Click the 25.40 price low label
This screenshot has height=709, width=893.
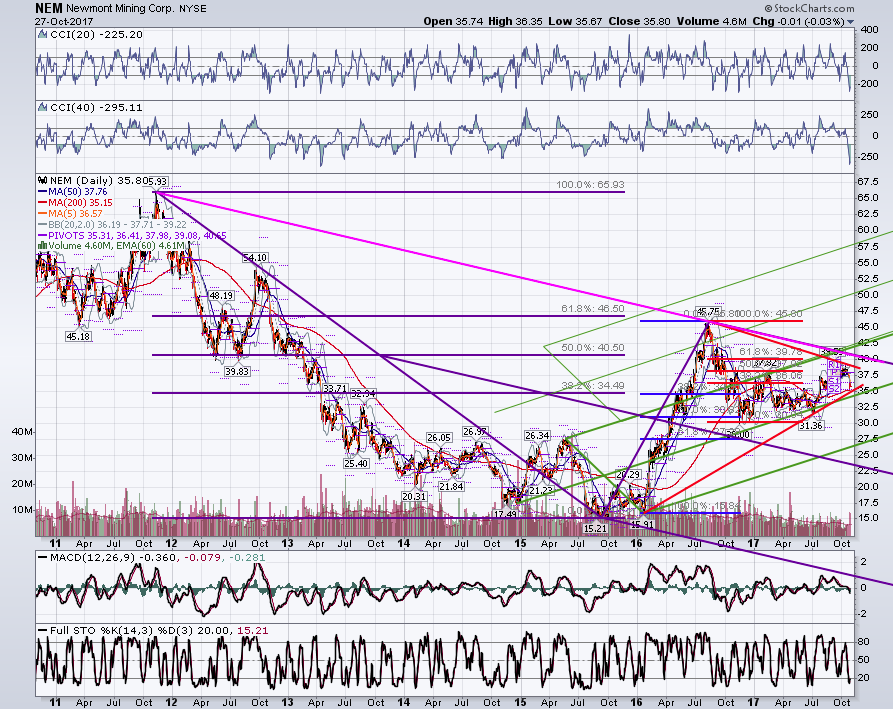click(x=355, y=464)
